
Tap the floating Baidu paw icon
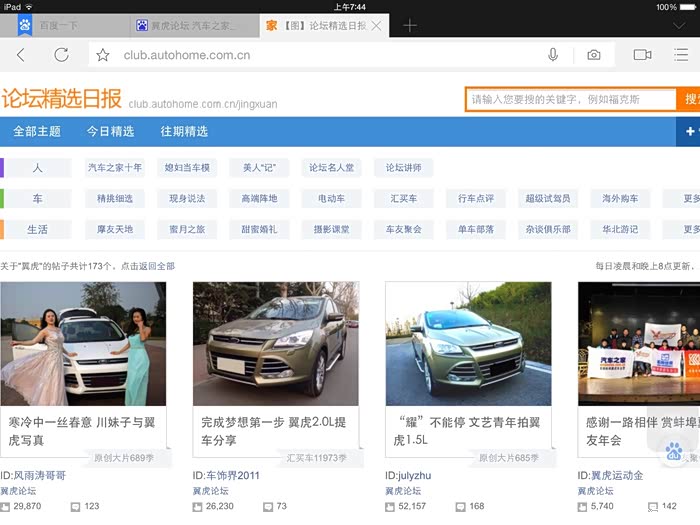tap(673, 451)
